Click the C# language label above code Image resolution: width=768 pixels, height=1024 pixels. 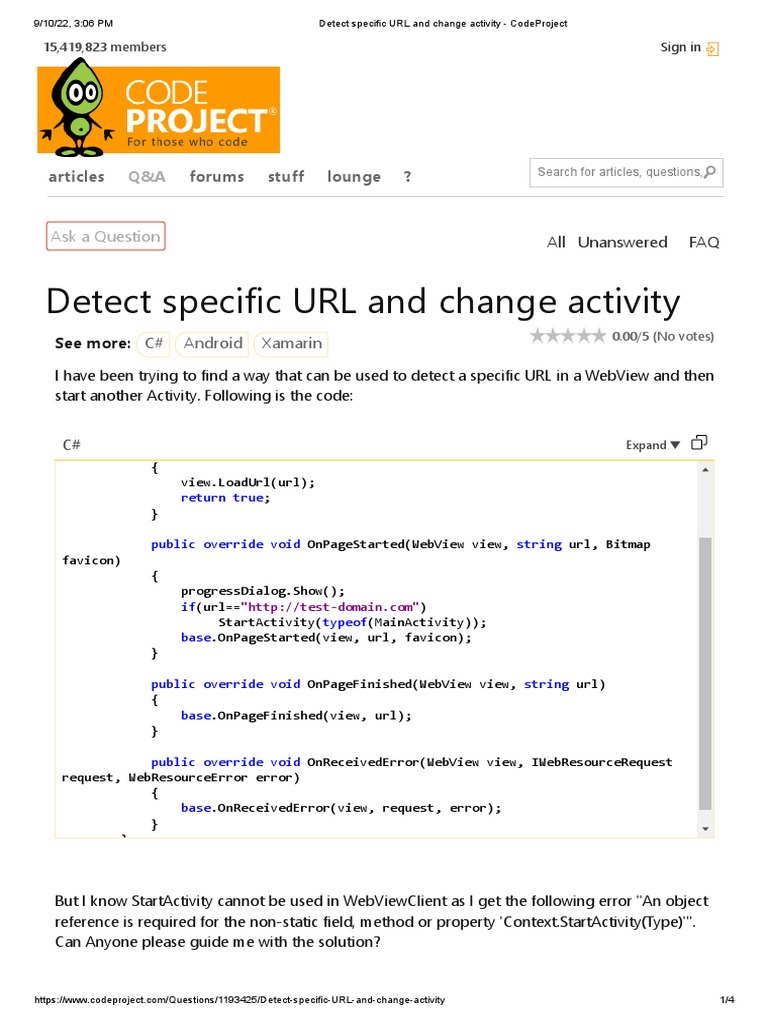tap(71, 445)
